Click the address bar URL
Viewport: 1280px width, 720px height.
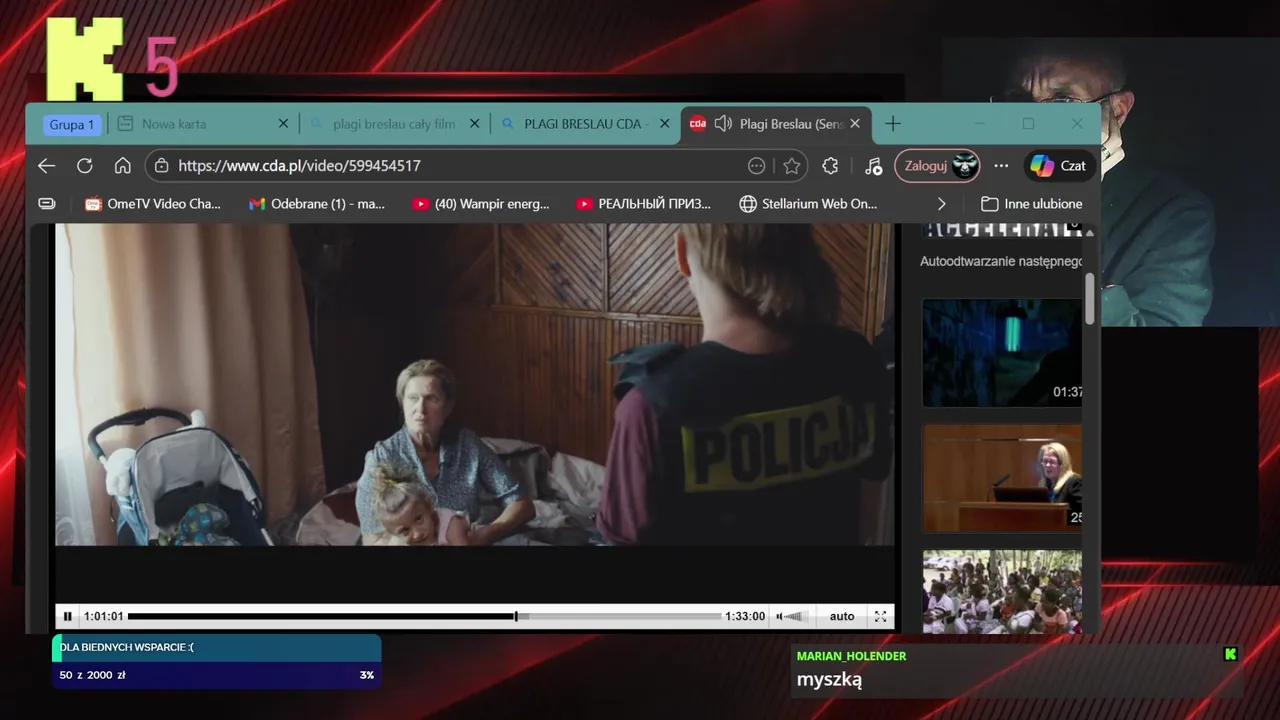click(x=299, y=166)
